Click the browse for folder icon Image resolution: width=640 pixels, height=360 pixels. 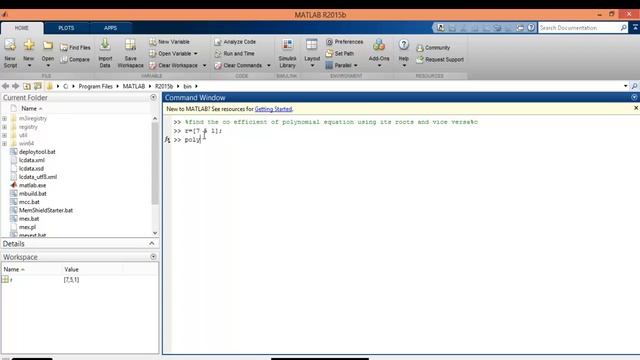(38, 86)
